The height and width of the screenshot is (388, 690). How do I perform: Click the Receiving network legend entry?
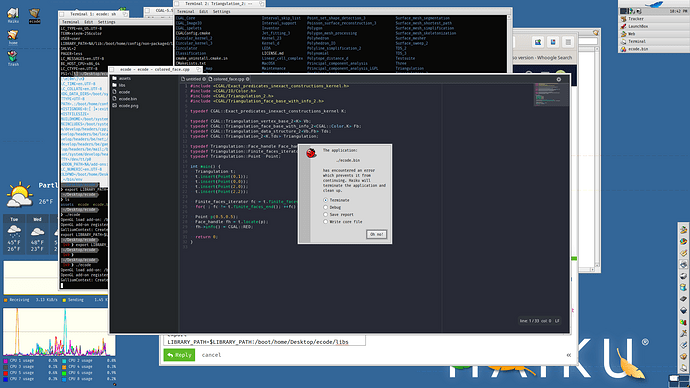coord(30,300)
